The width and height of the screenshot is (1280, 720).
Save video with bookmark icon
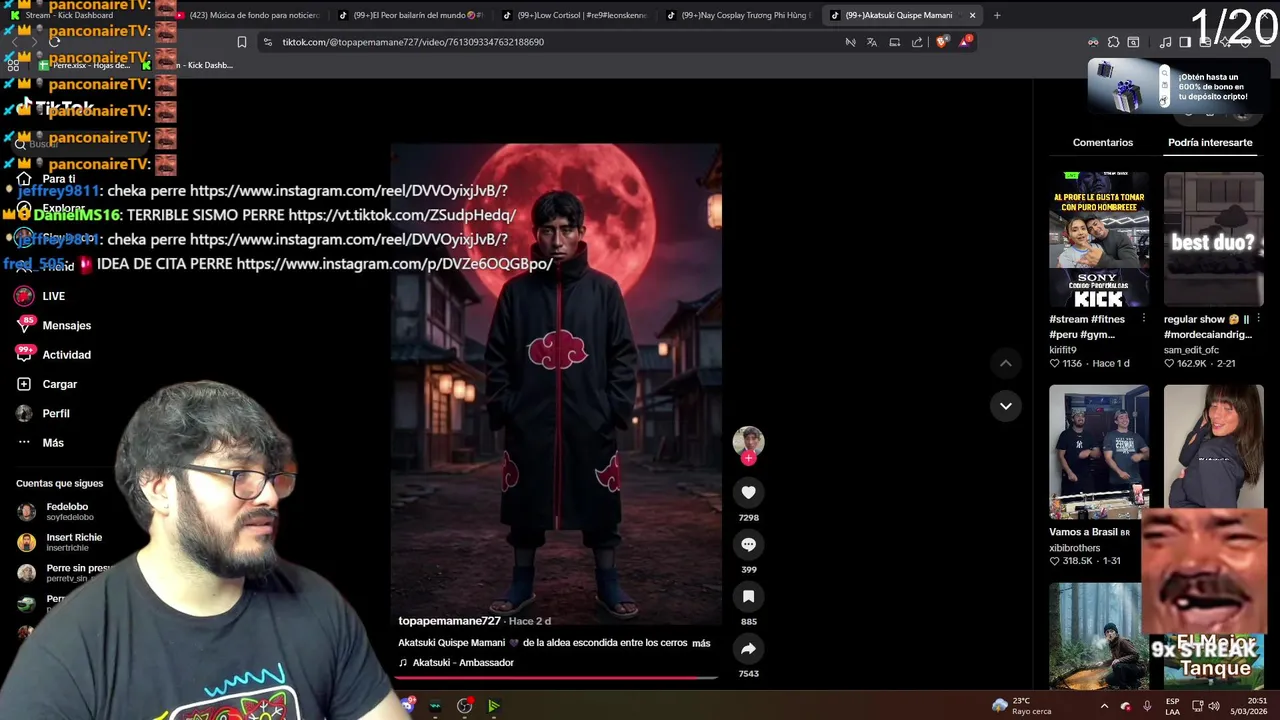coord(748,596)
